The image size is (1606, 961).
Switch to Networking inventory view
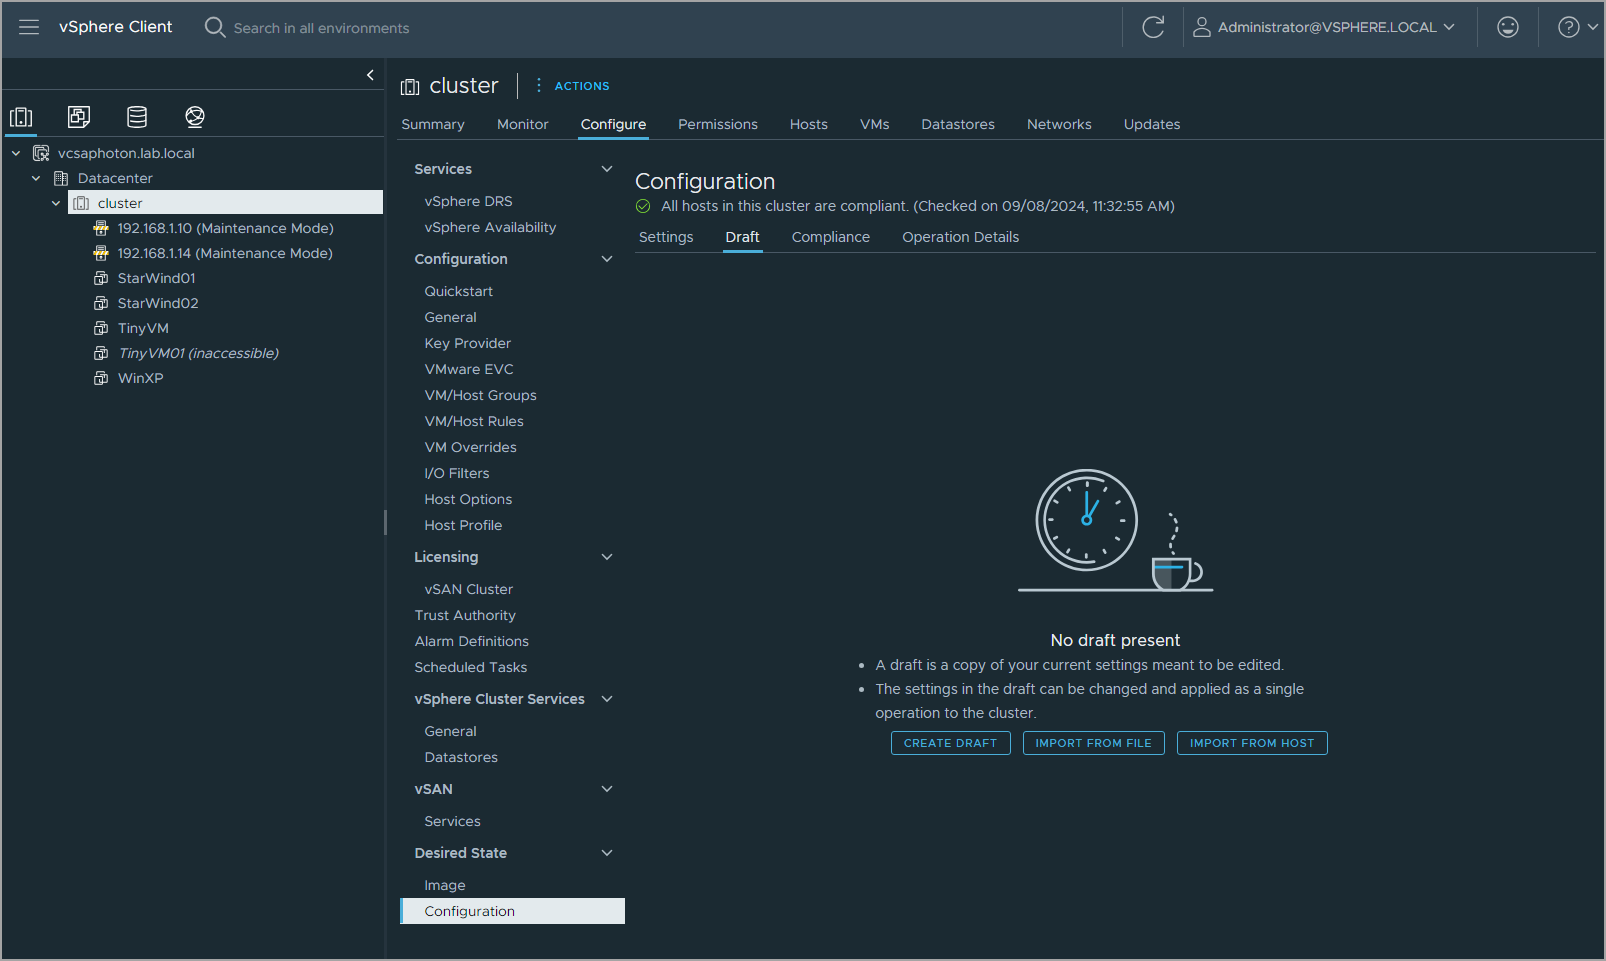pos(195,117)
